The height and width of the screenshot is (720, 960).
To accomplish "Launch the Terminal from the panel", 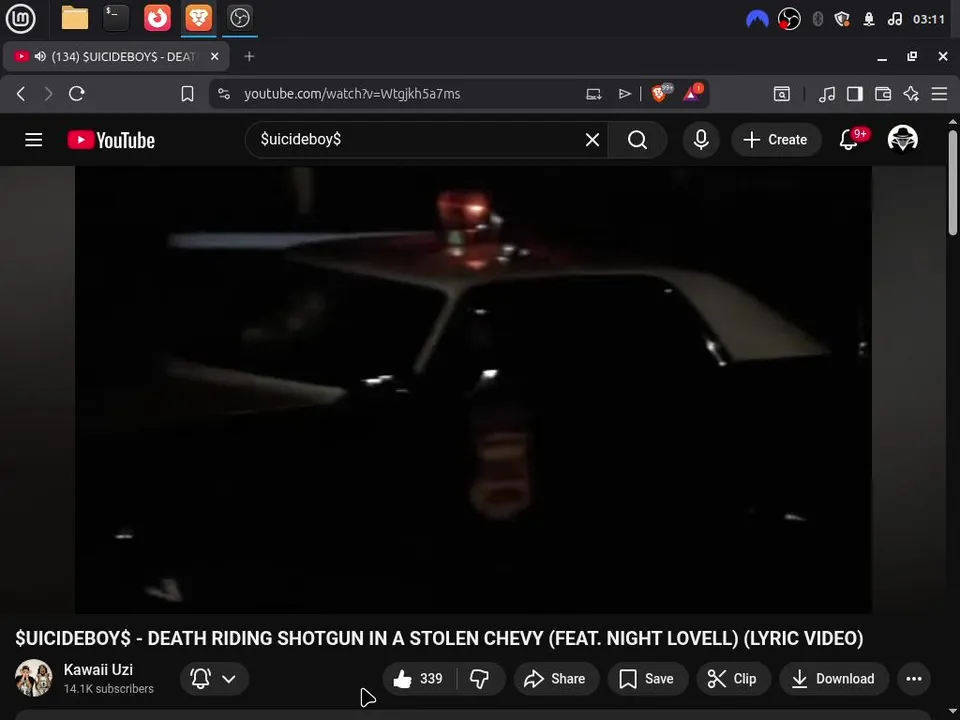I will tap(116, 18).
